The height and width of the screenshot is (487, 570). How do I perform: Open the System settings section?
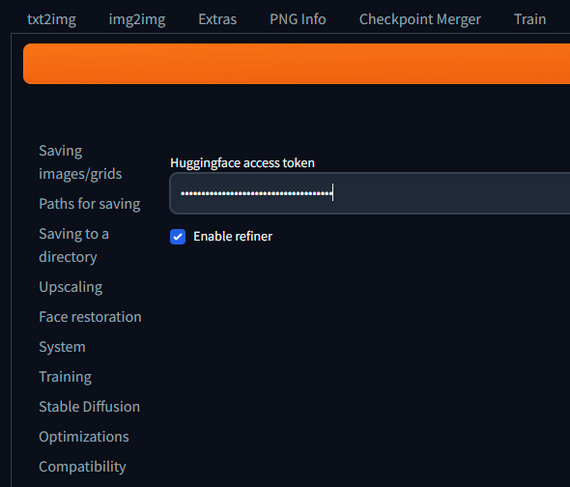point(62,347)
